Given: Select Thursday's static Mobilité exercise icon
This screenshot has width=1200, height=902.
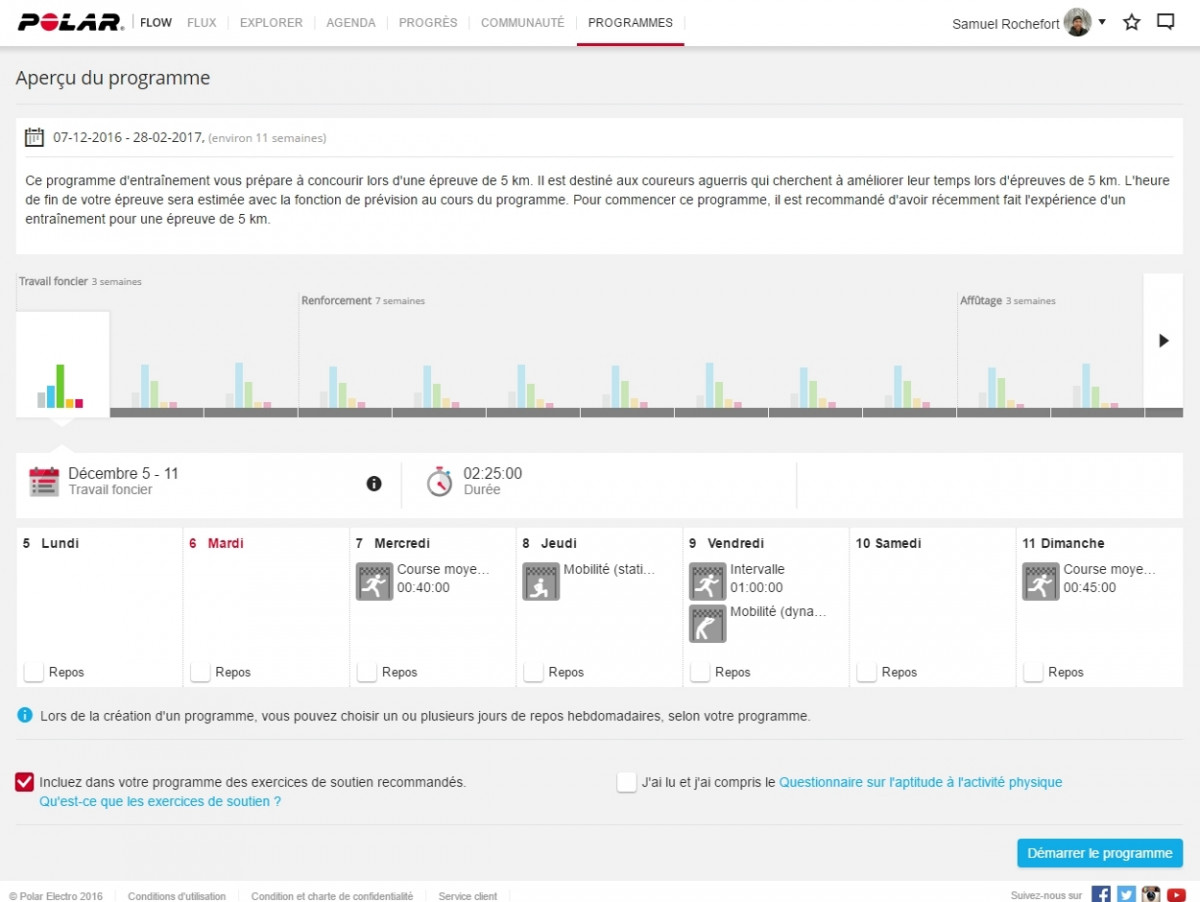Looking at the screenshot, I should tap(541, 581).
